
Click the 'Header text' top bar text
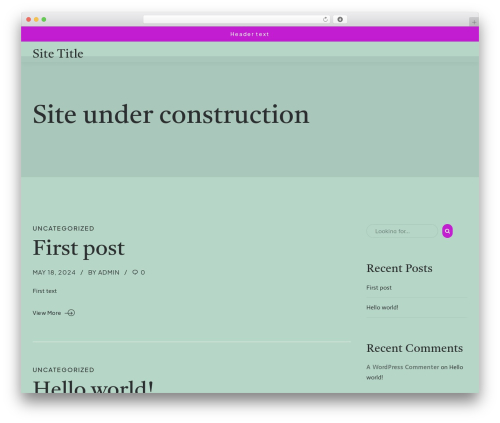pos(250,34)
